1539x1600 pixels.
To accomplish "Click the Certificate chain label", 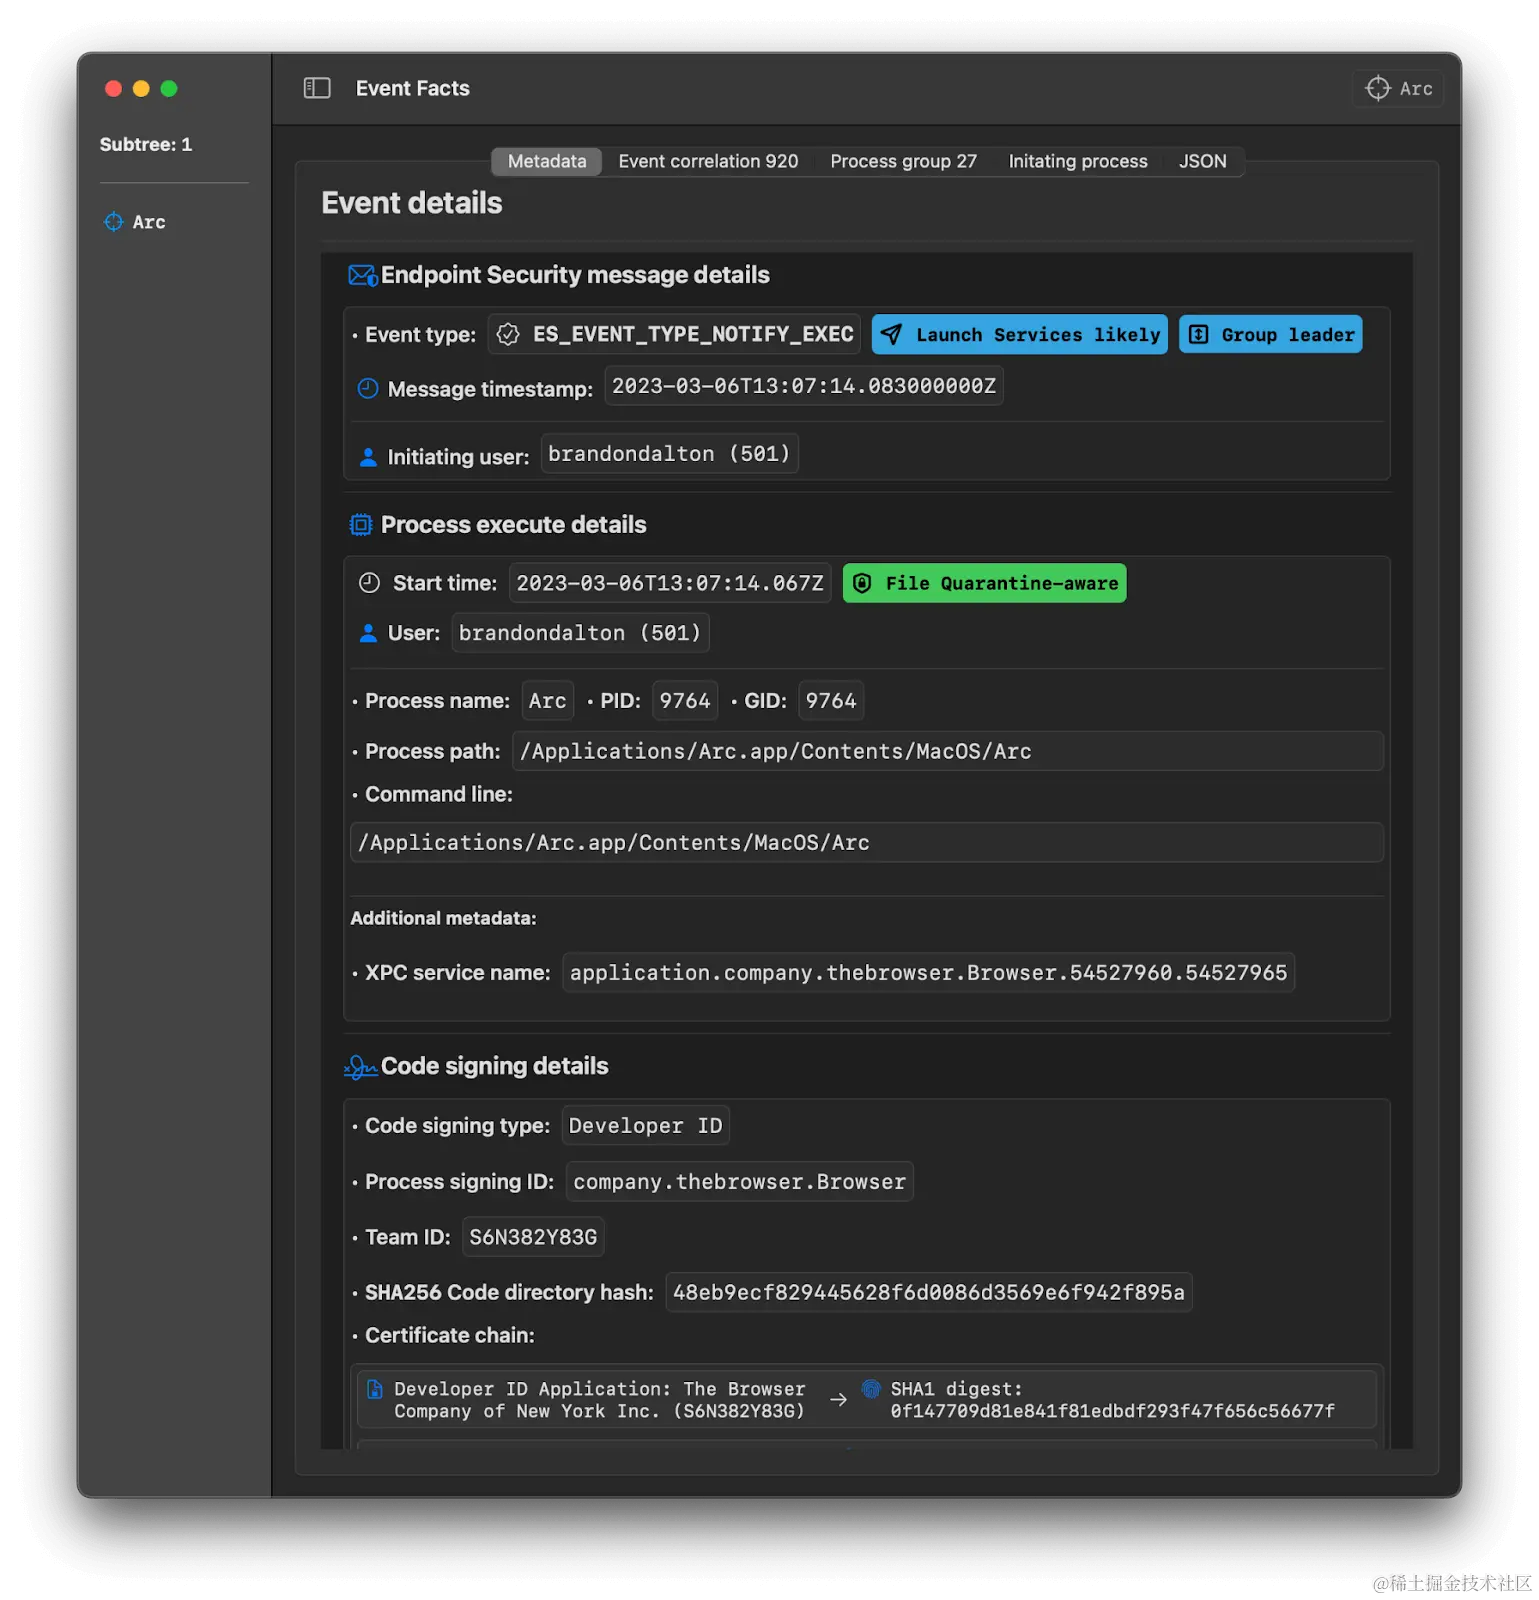I will pyautogui.click(x=449, y=1335).
